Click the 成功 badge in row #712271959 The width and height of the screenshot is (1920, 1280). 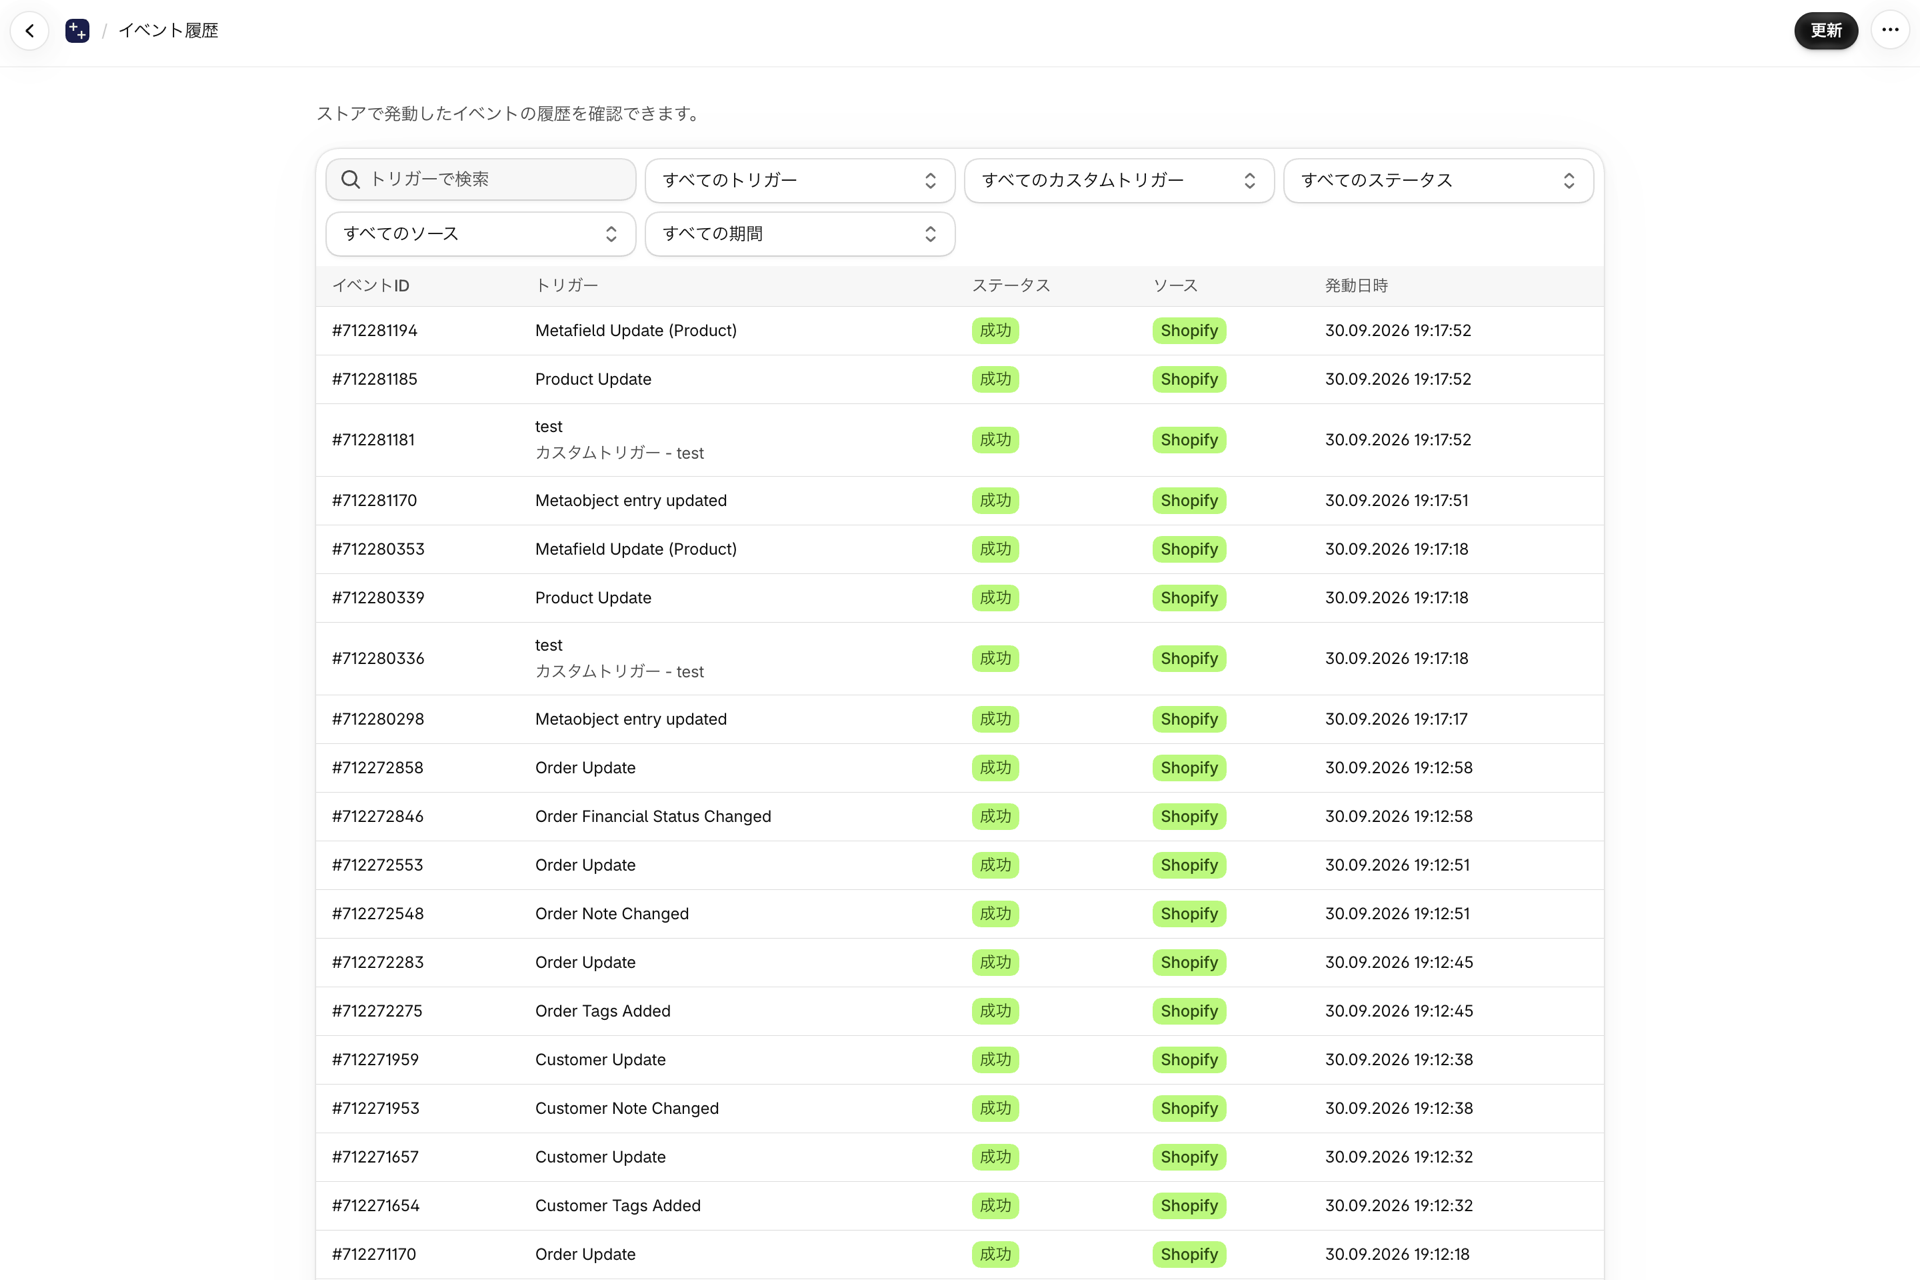pyautogui.click(x=995, y=1060)
